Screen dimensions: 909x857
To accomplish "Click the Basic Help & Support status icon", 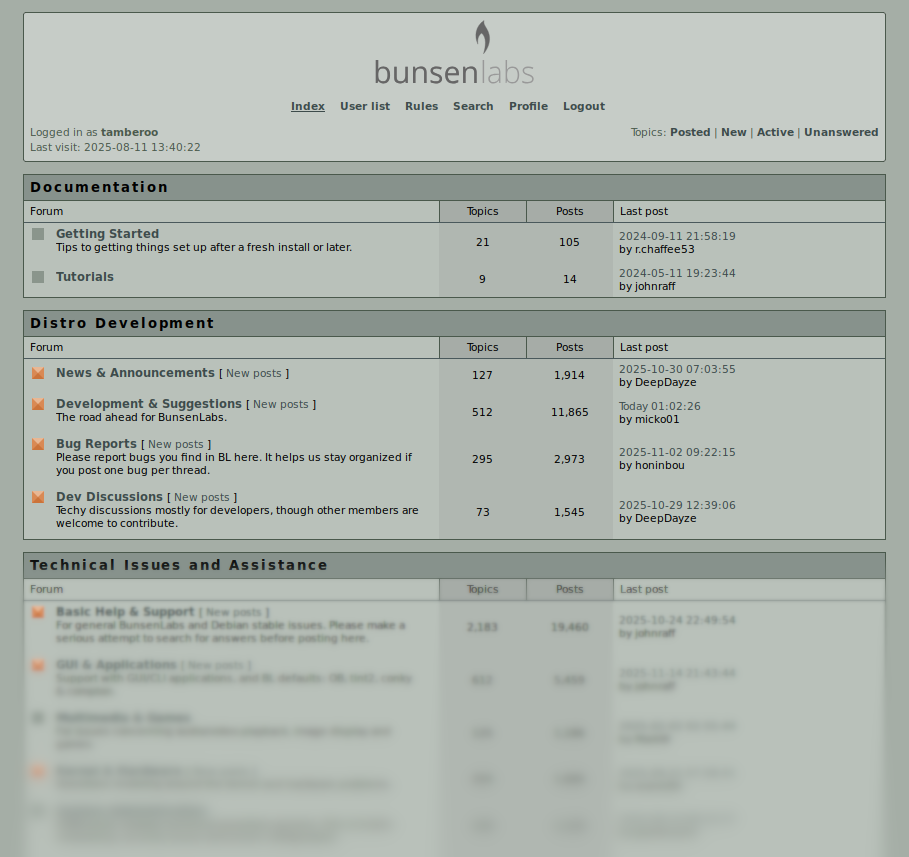I will click(38, 612).
